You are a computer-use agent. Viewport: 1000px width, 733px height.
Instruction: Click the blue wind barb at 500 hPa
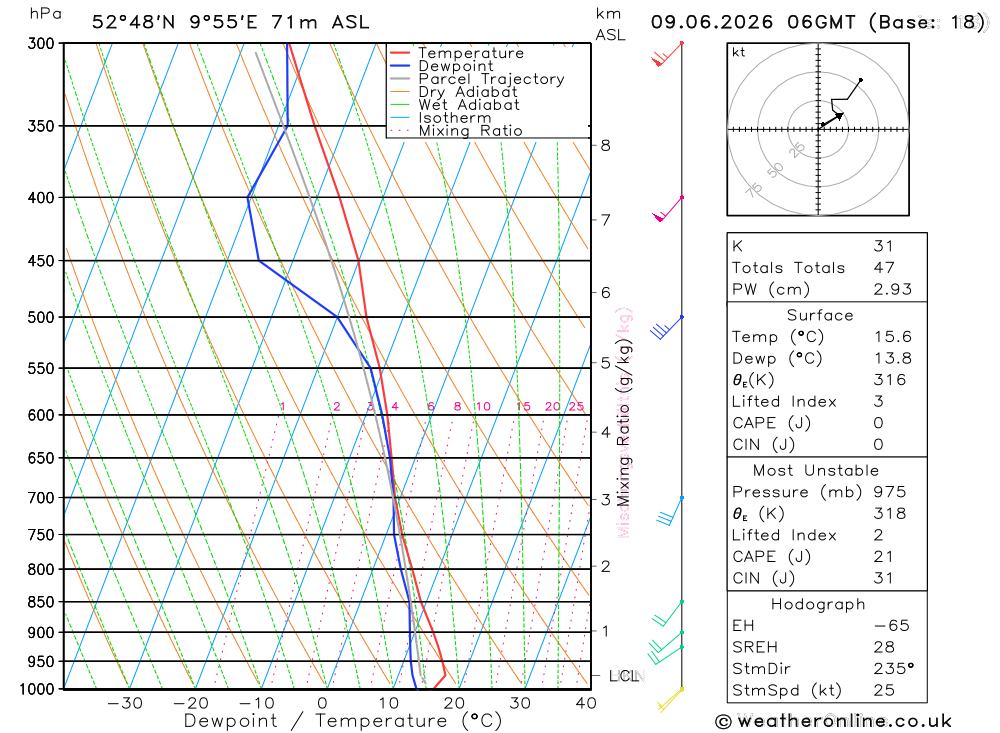click(x=666, y=327)
